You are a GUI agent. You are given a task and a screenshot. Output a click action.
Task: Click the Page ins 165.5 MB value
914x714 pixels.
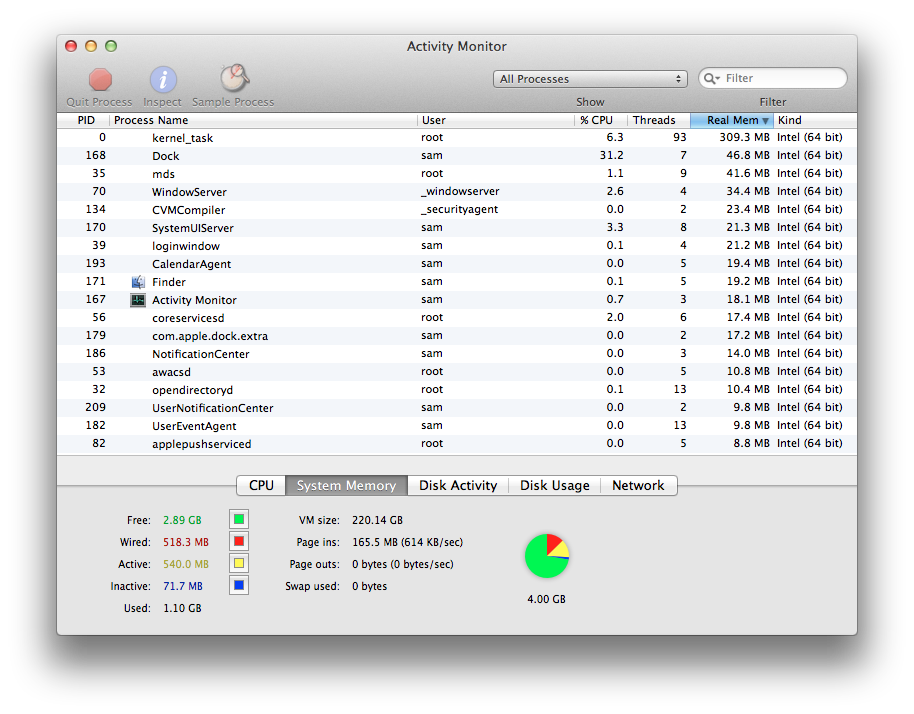407,542
